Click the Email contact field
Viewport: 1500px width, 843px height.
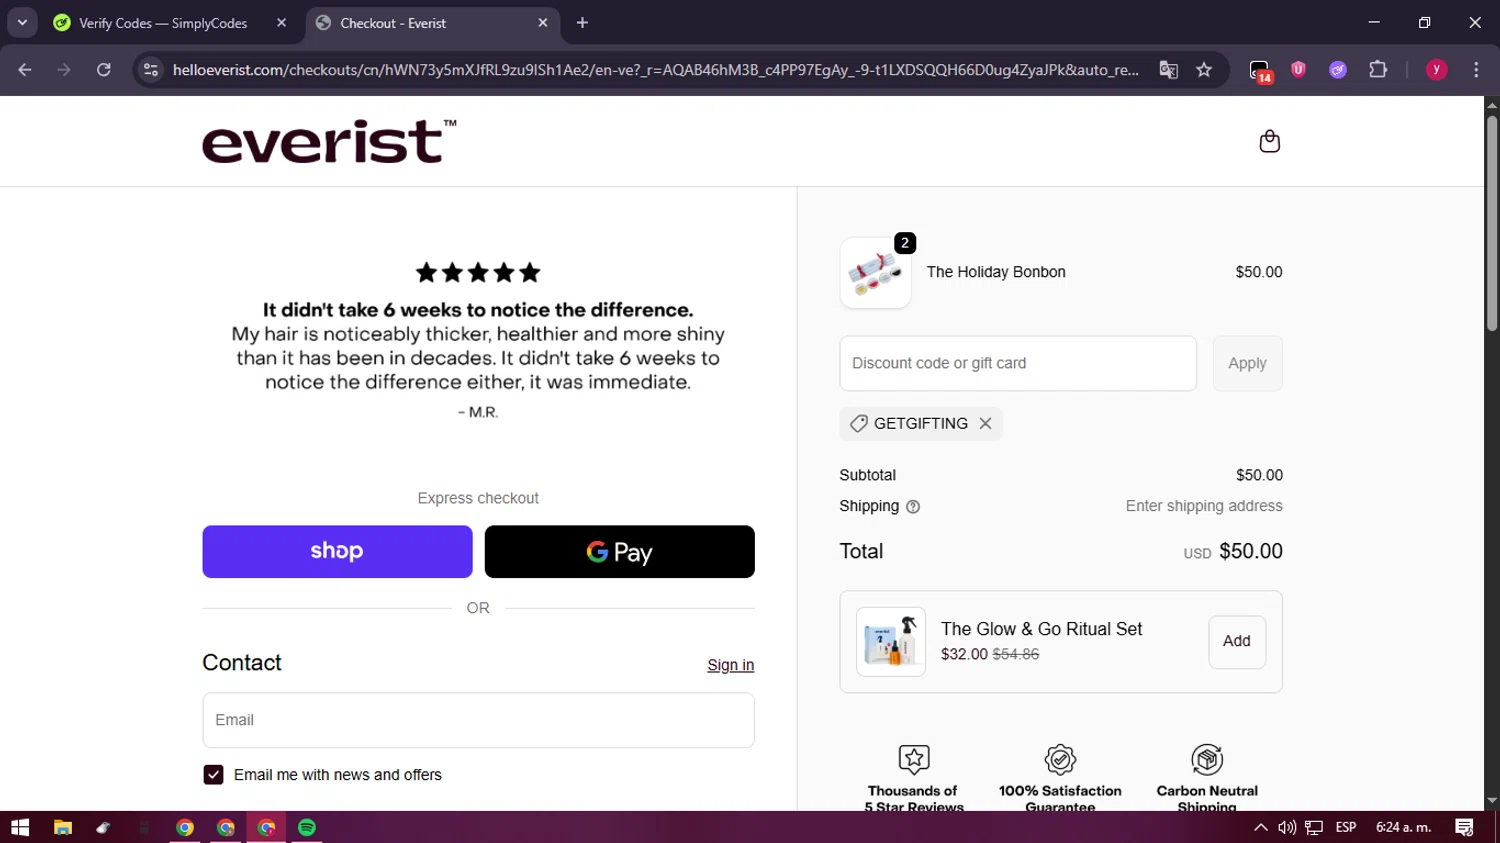point(478,720)
